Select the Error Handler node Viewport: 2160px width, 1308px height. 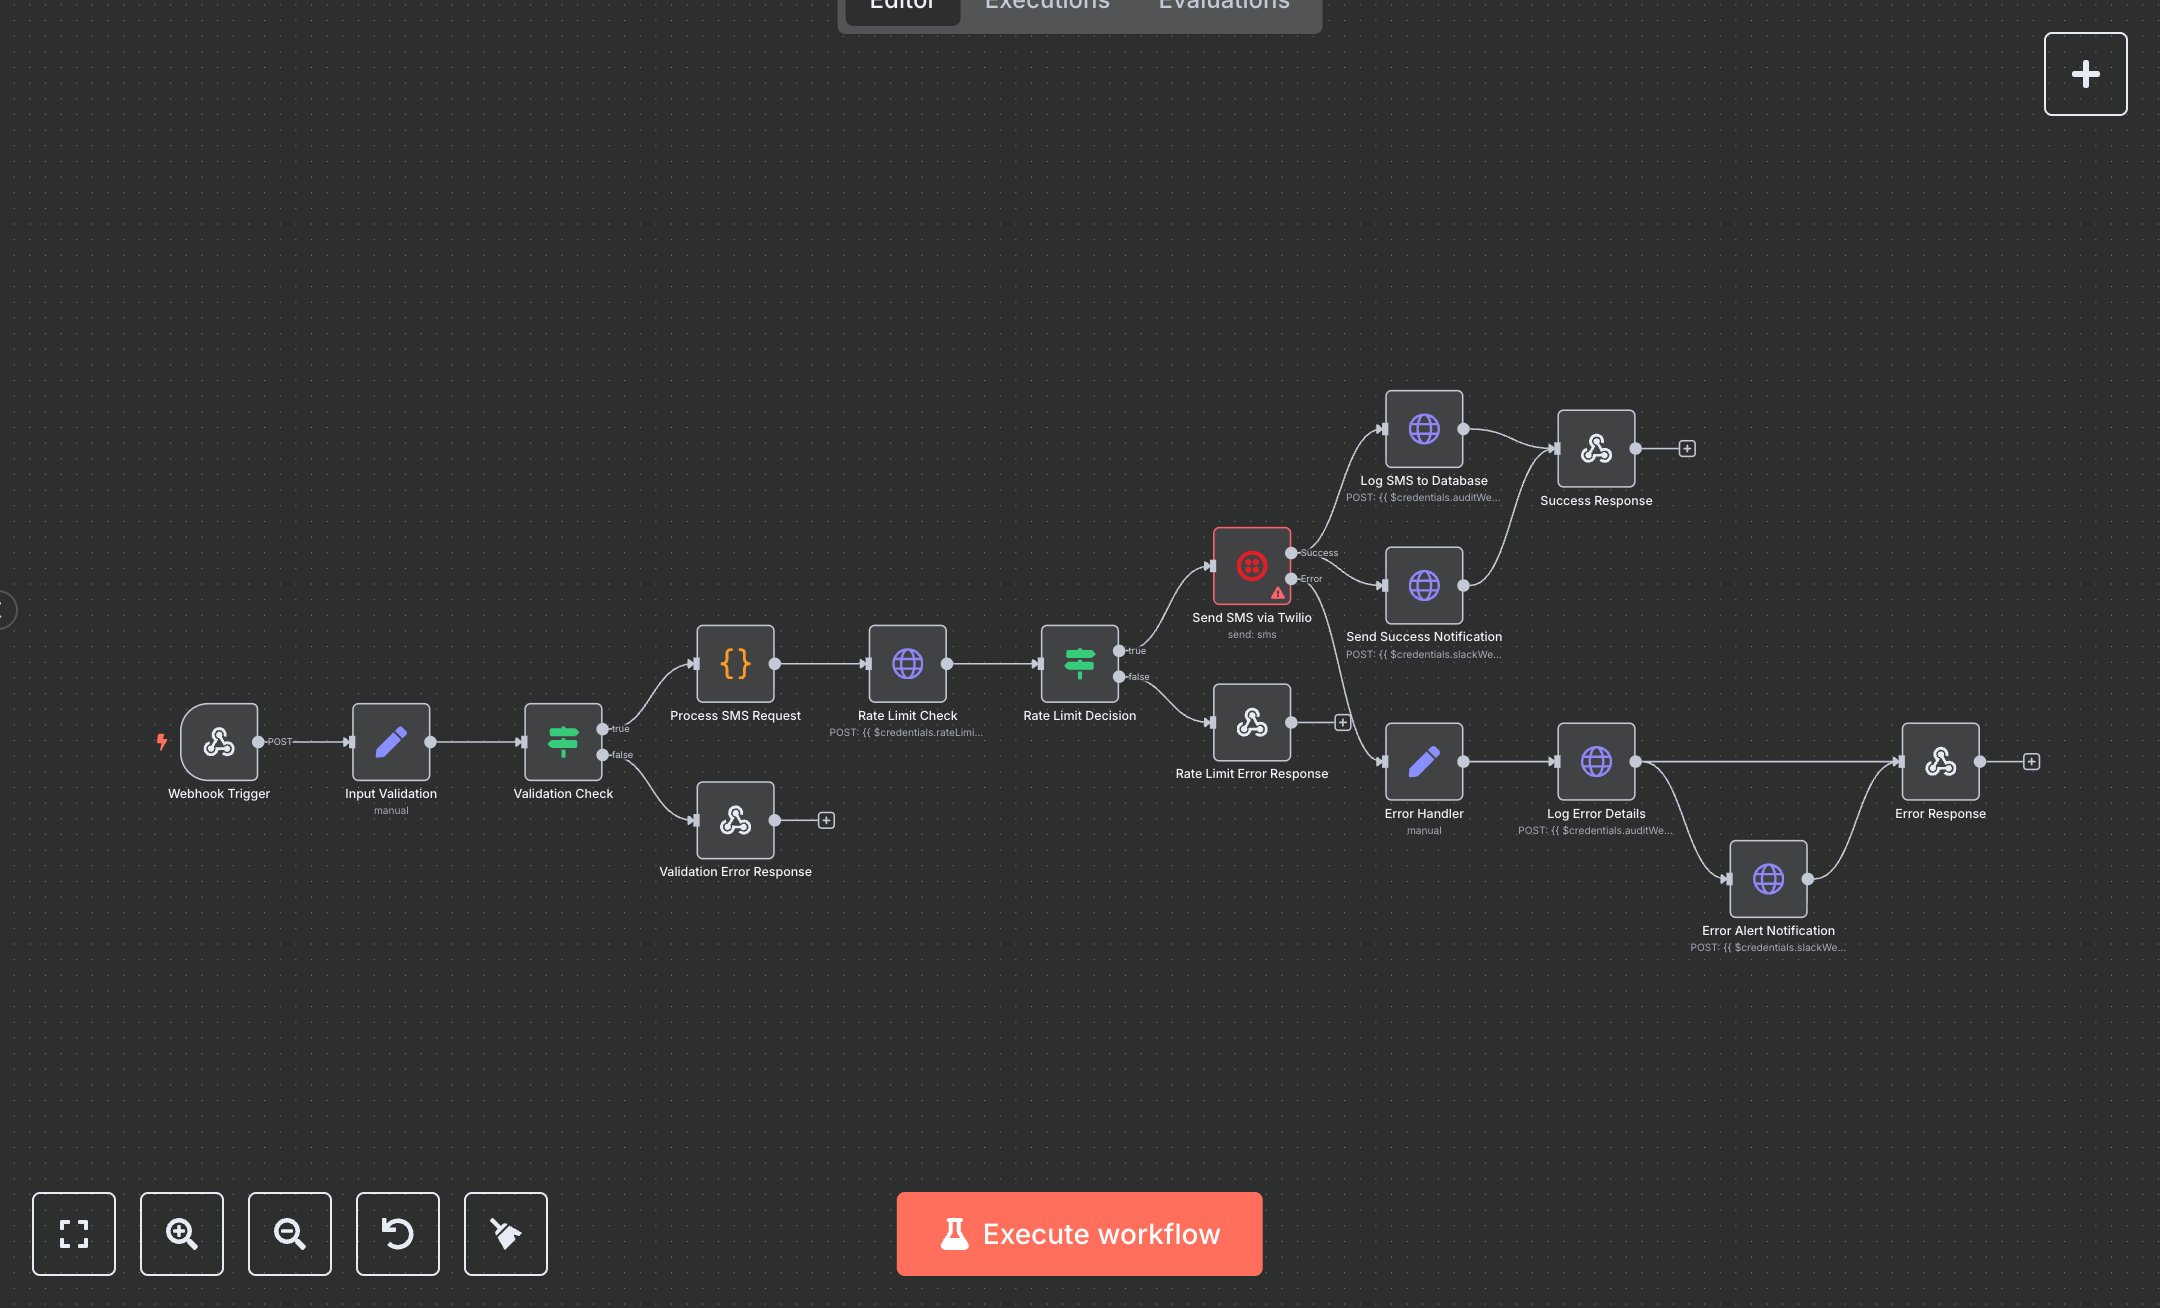[1423, 762]
